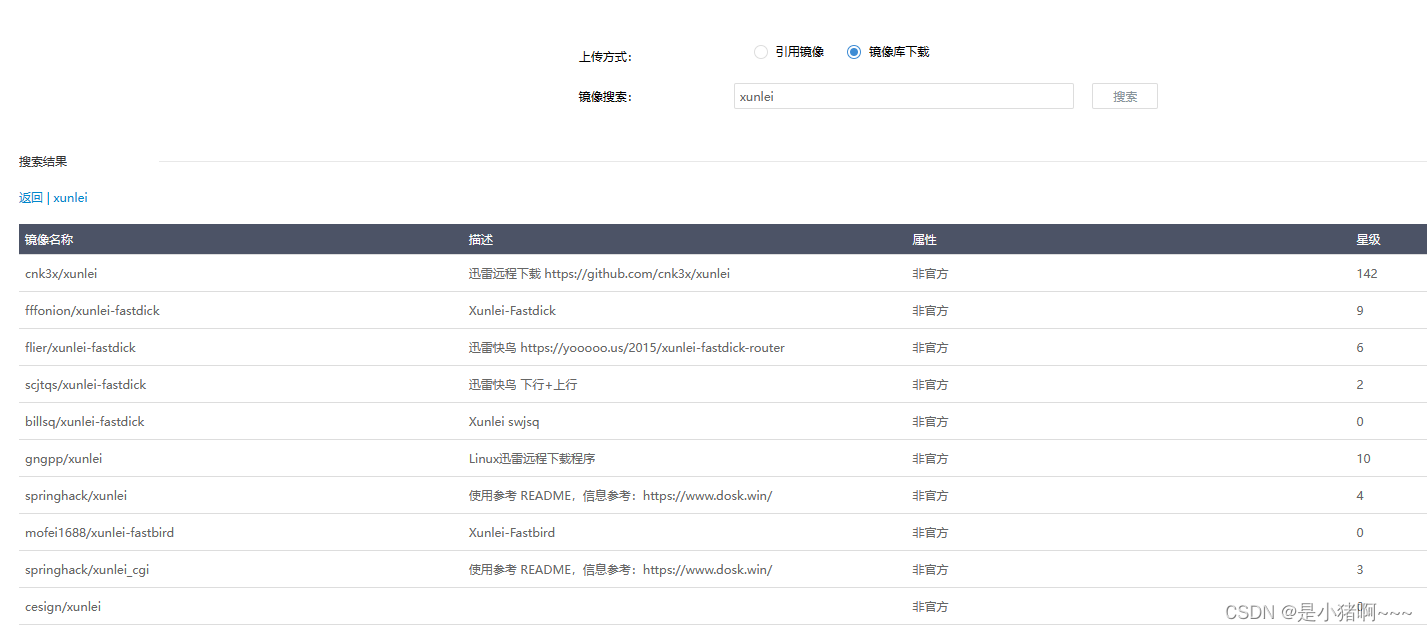Click star rating 10 for gngpp row
The height and width of the screenshot is (632, 1427).
(x=1363, y=459)
